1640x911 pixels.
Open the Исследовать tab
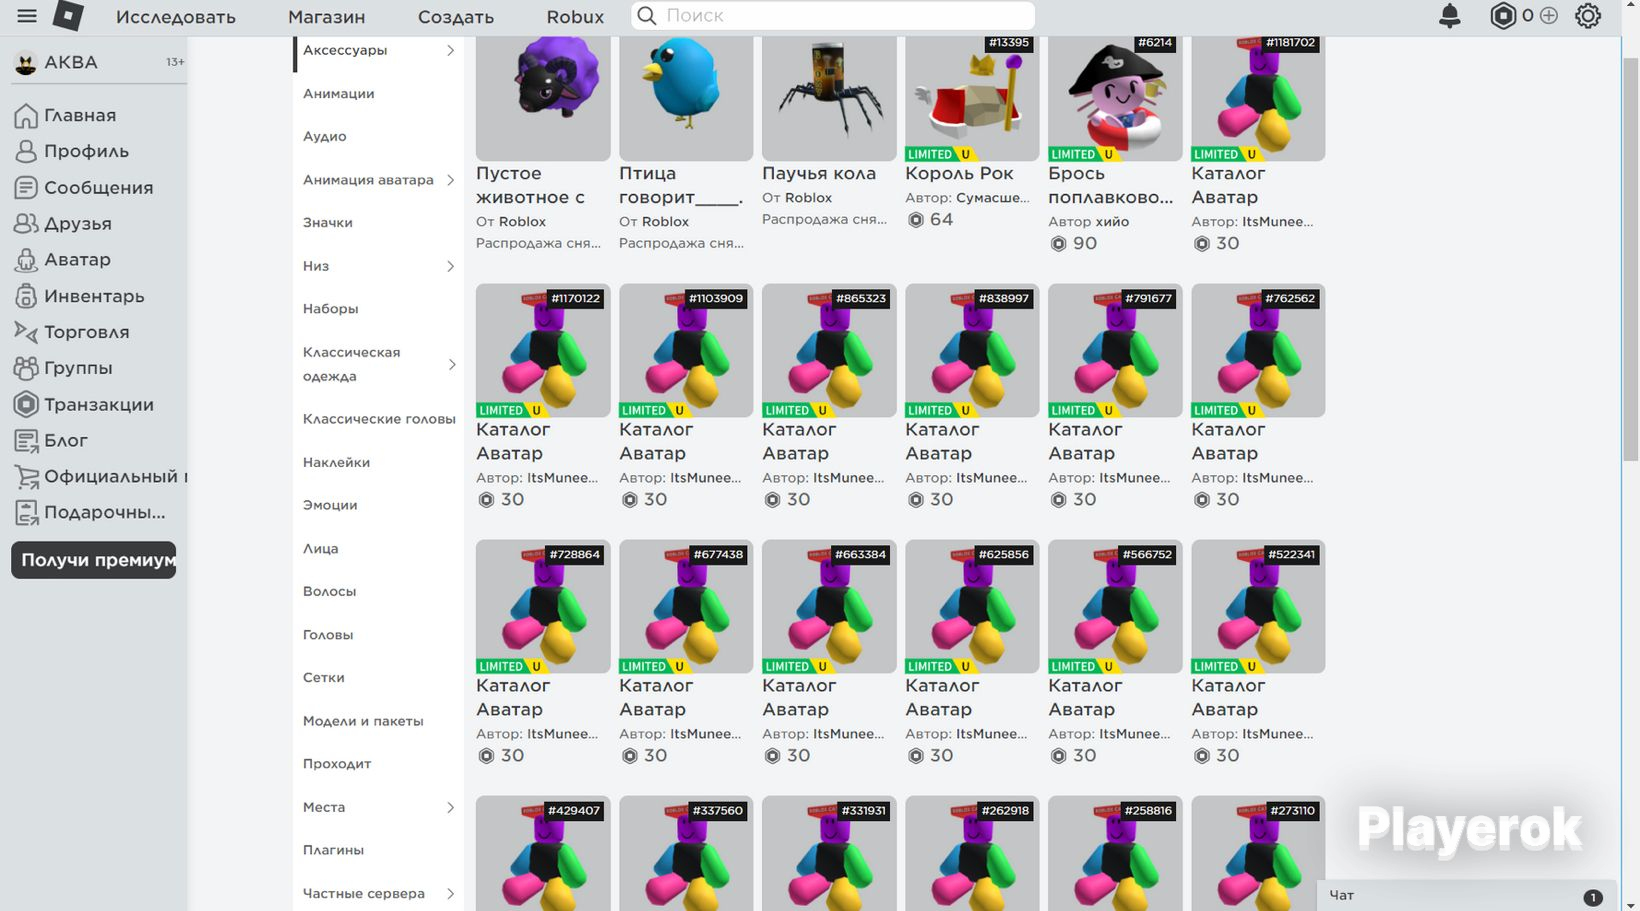pyautogui.click(x=176, y=17)
